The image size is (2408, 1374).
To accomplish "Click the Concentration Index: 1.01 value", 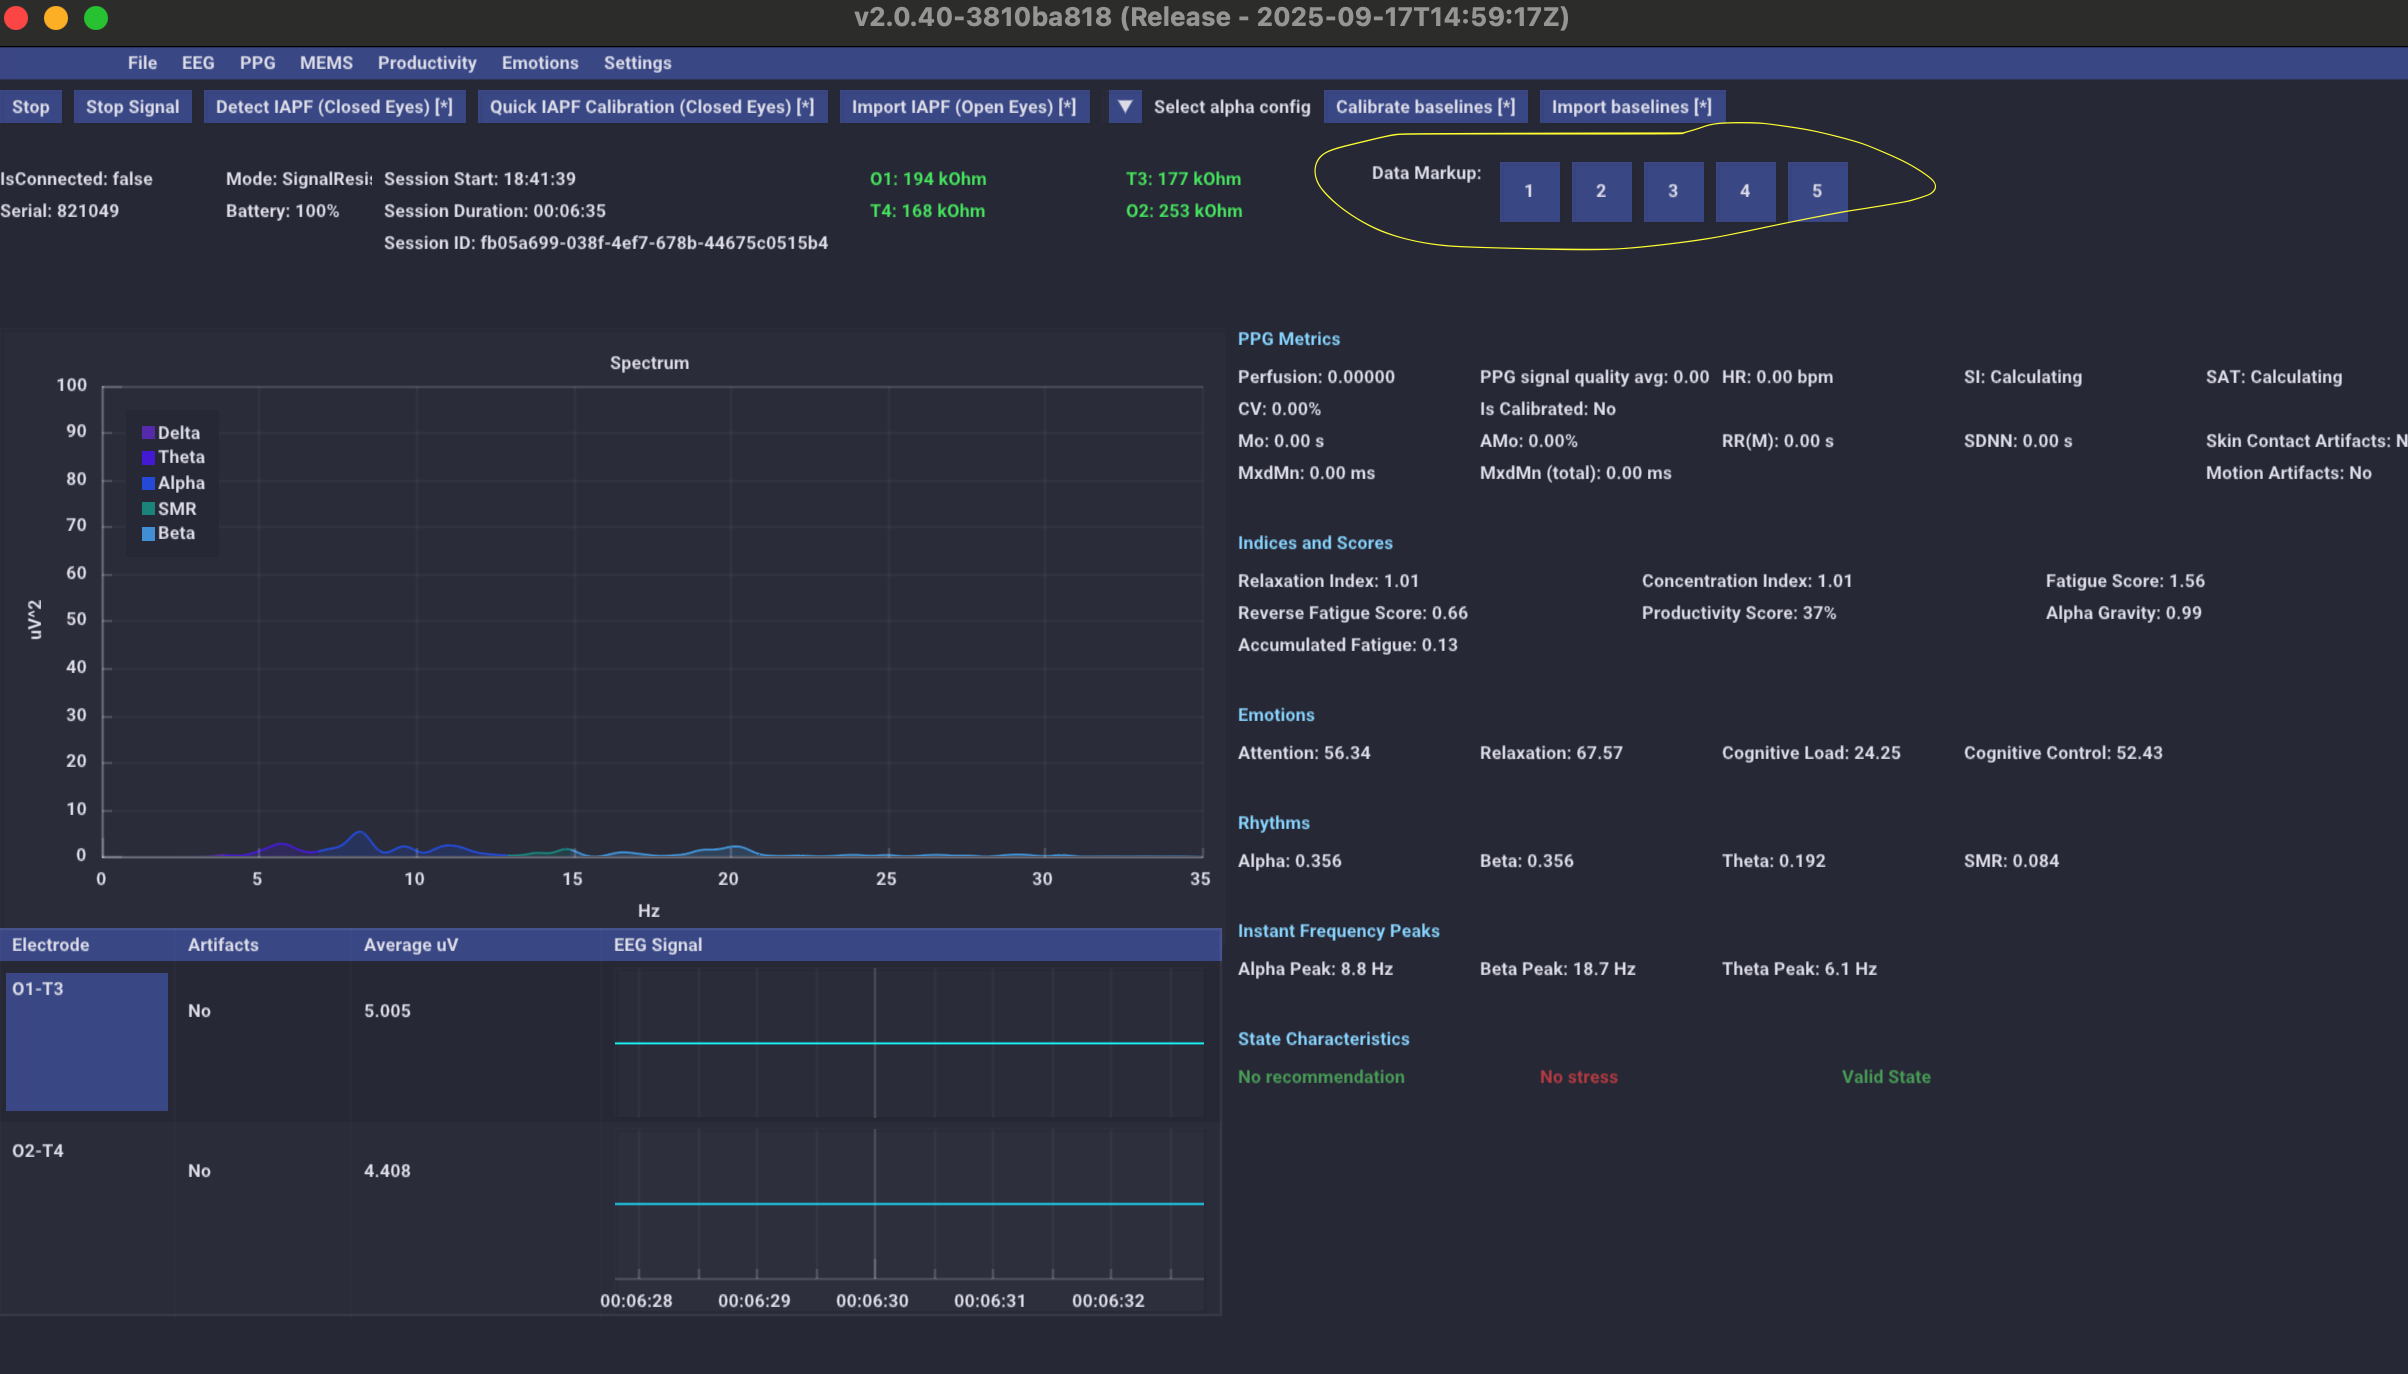I will click(1747, 581).
